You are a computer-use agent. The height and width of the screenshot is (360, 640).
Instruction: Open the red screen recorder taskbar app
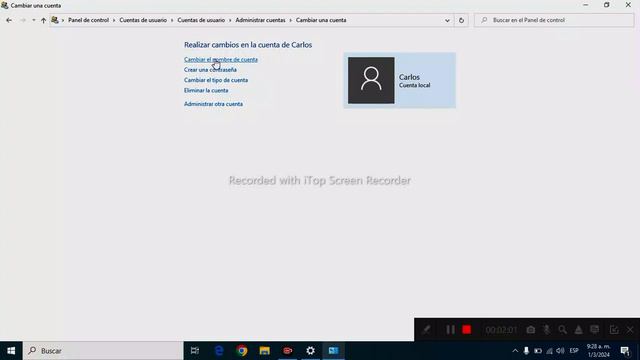point(287,351)
